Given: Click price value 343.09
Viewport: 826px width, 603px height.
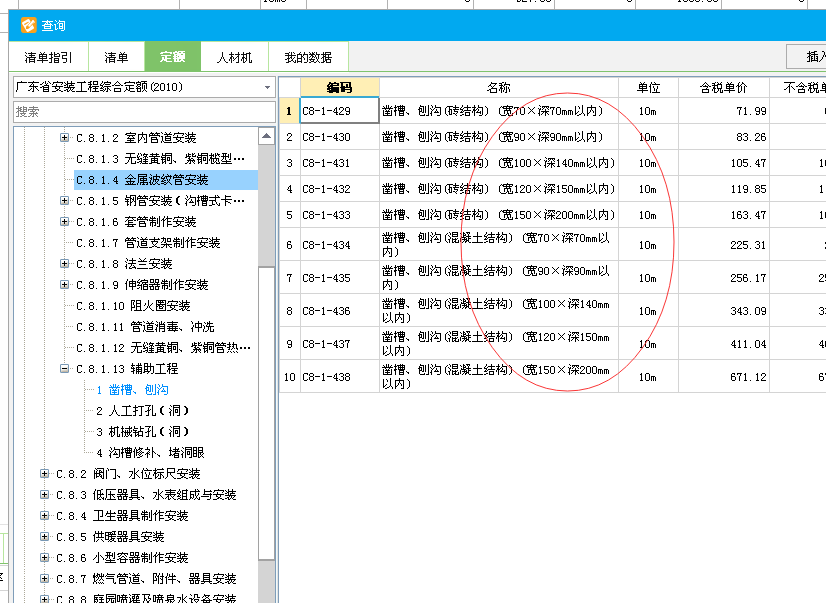Looking at the screenshot, I should click(748, 311).
